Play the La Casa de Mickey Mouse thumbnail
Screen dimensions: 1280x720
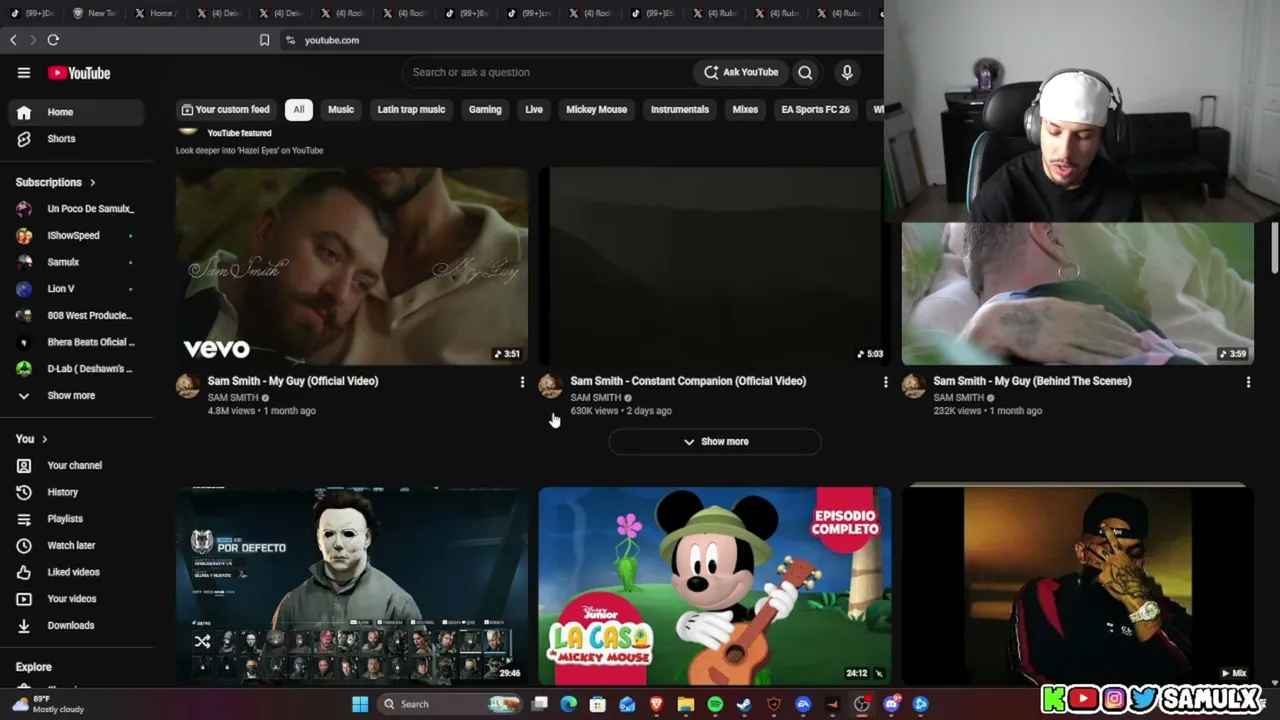pos(715,586)
